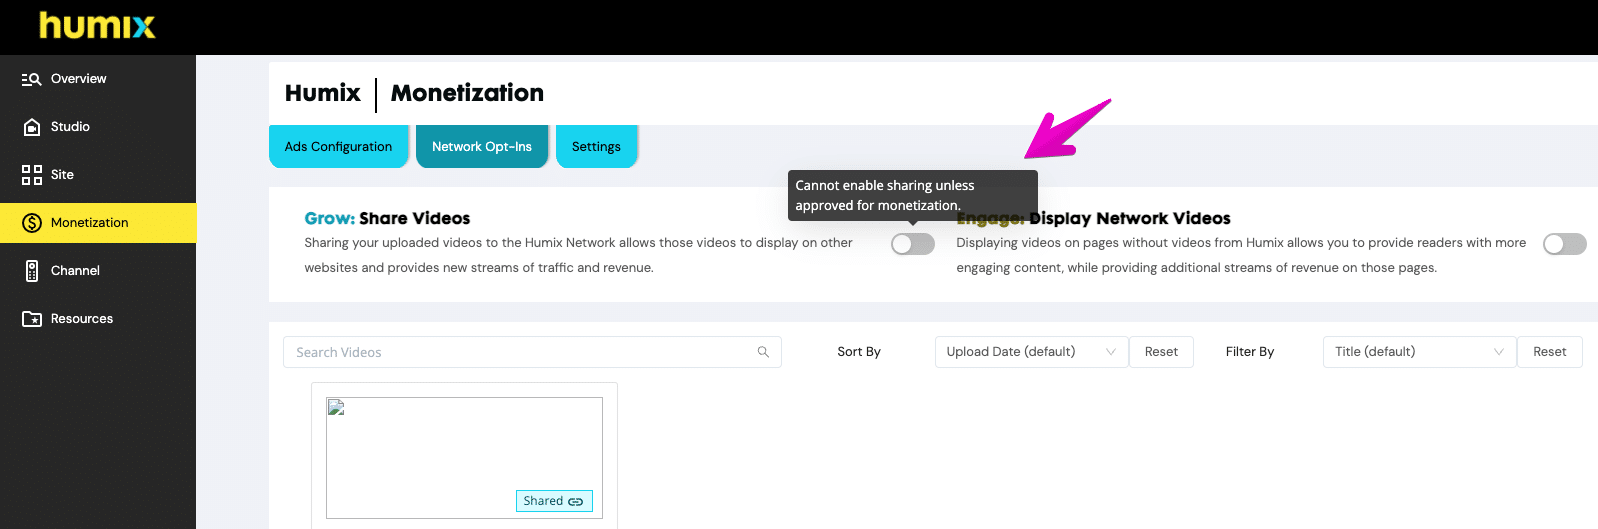
Task: Switch to the Network Opt-Ins tab
Action: [482, 146]
